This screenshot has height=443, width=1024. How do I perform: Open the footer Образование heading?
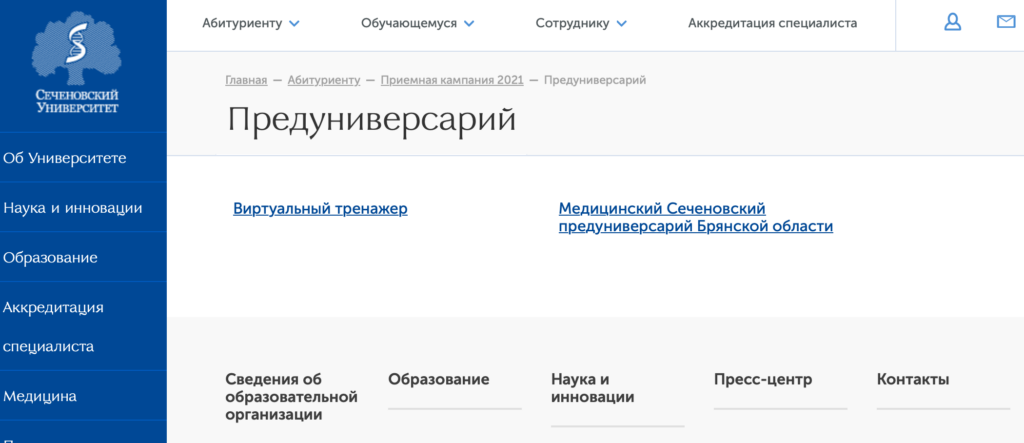tap(438, 380)
